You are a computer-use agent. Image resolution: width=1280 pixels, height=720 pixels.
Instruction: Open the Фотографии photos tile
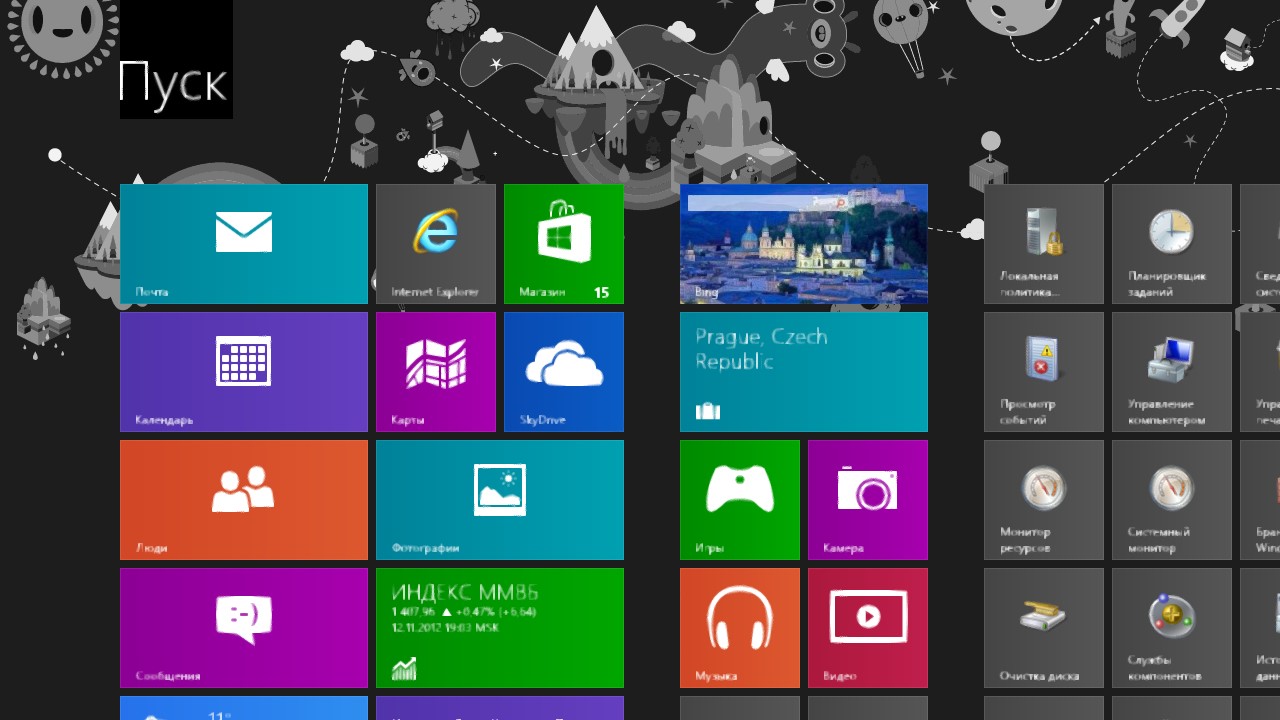pos(500,500)
